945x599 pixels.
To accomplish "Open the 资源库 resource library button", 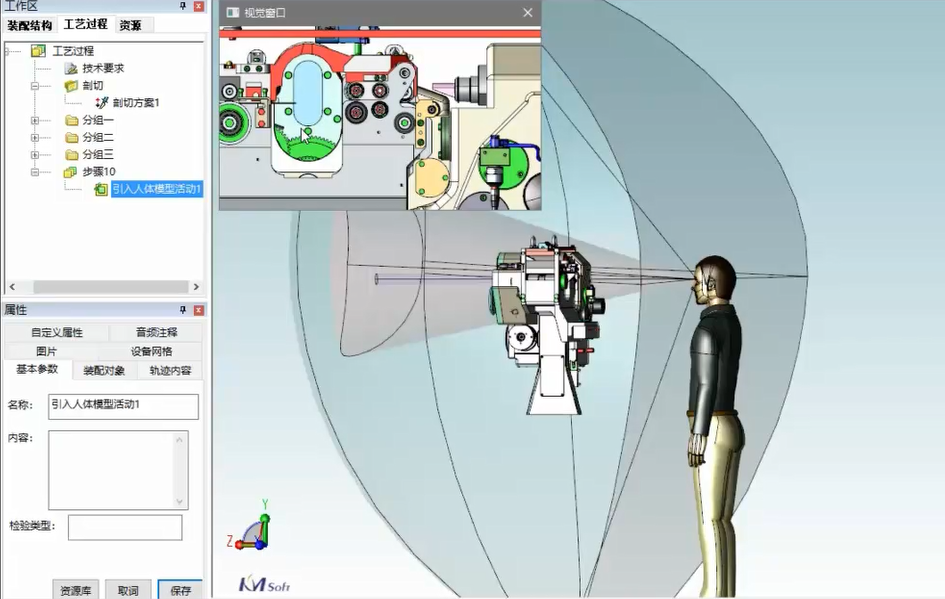I will coord(76,590).
